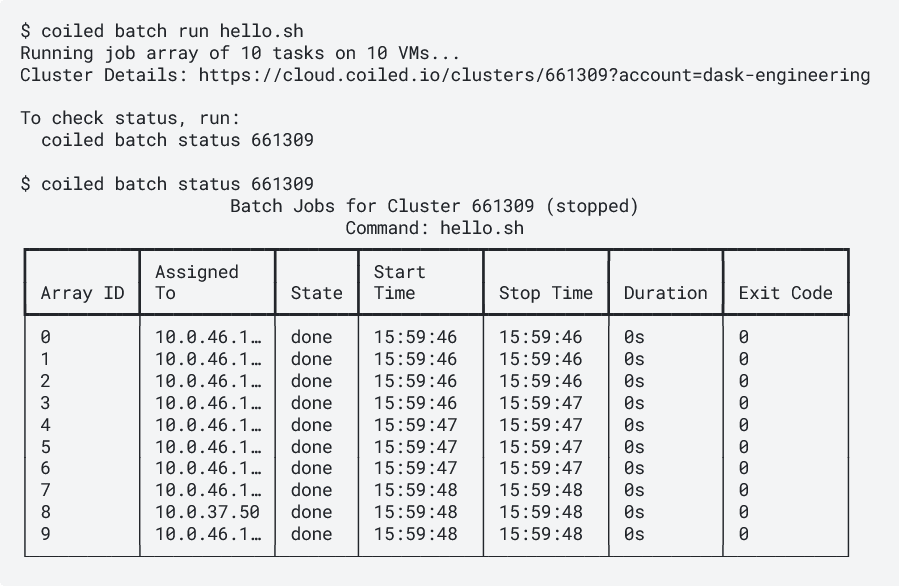Click the 'Running job array of 10 tasks' line
Screen dimensions: 899x586
[239, 53]
